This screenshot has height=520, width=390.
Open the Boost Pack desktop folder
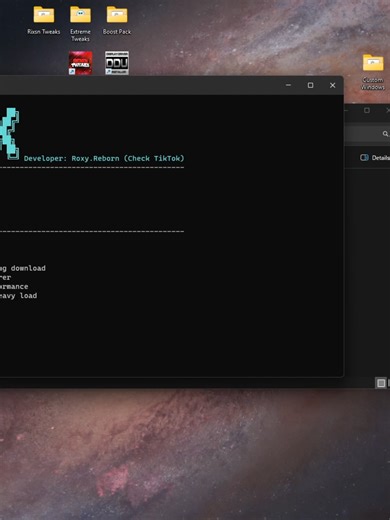click(x=117, y=20)
